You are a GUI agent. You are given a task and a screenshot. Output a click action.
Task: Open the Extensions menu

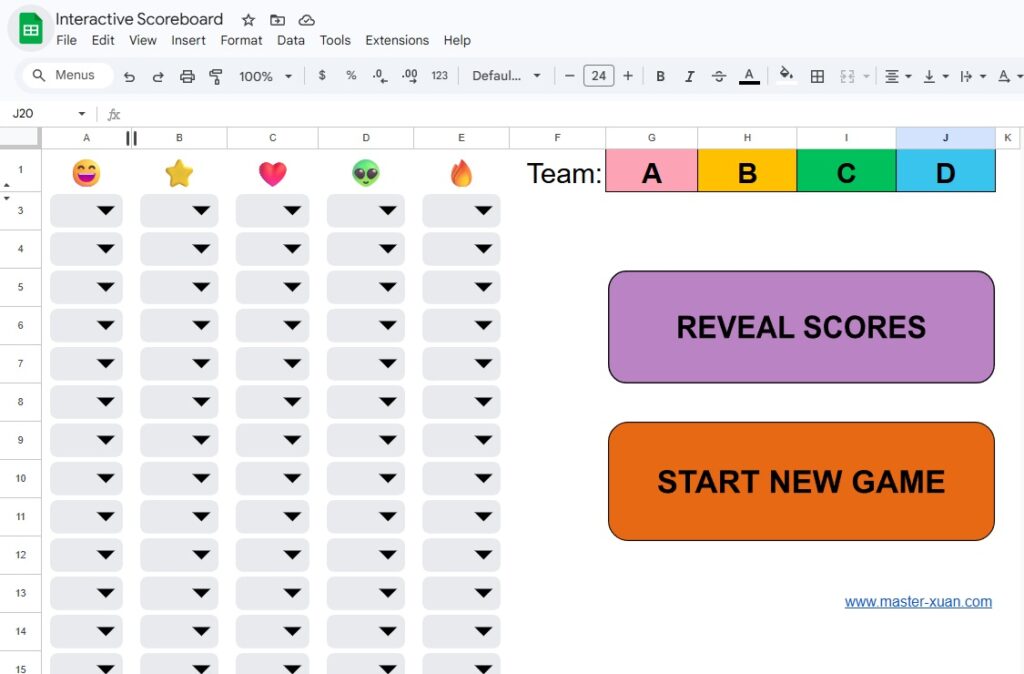397,41
